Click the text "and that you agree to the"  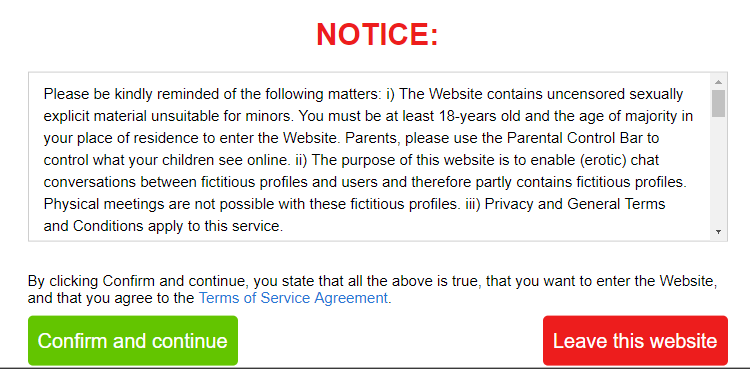(x=111, y=298)
